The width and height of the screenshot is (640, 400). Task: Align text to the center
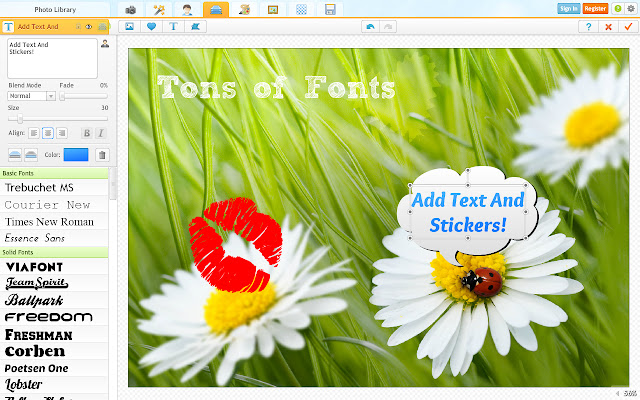click(48, 133)
